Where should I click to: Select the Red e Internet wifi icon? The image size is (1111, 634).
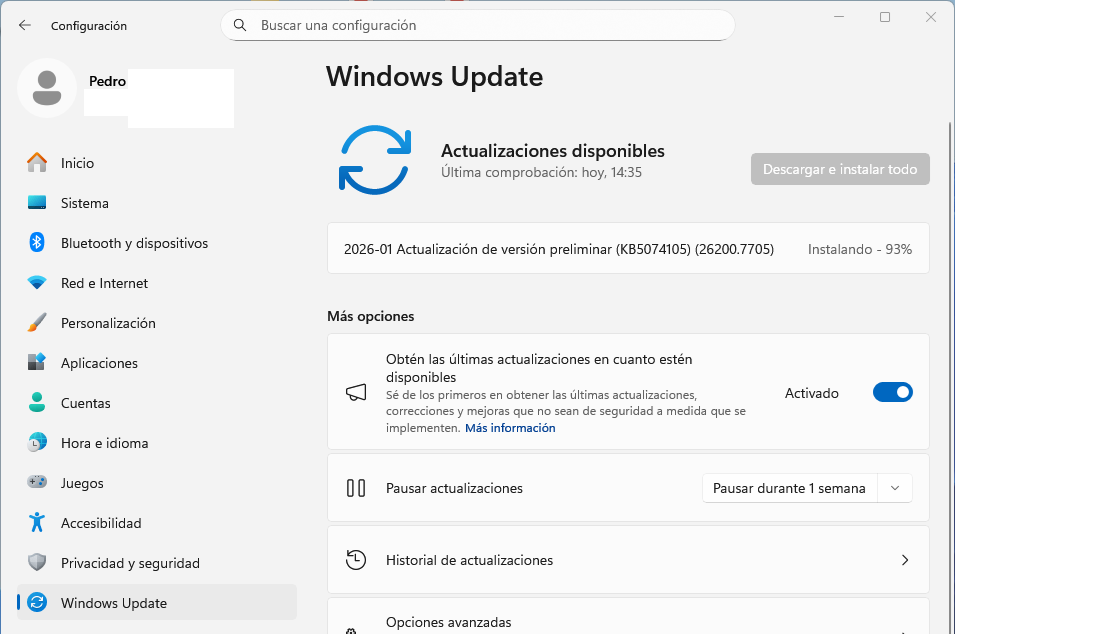click(37, 283)
